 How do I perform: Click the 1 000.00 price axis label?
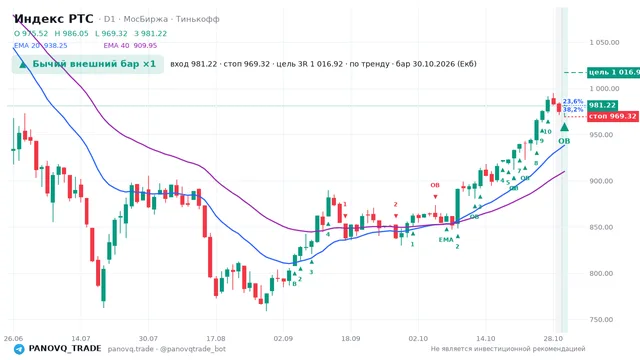(x=604, y=89)
